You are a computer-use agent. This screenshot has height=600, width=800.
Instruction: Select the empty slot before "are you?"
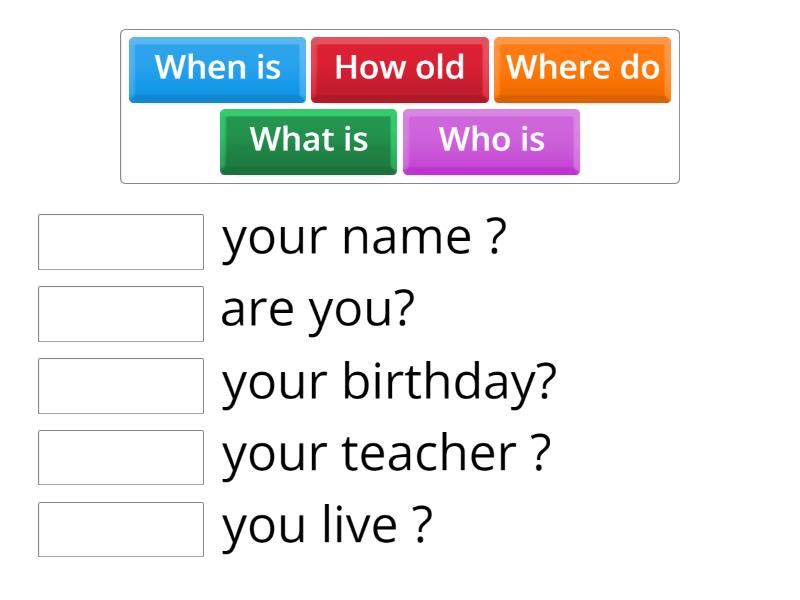pyautogui.click(x=121, y=314)
